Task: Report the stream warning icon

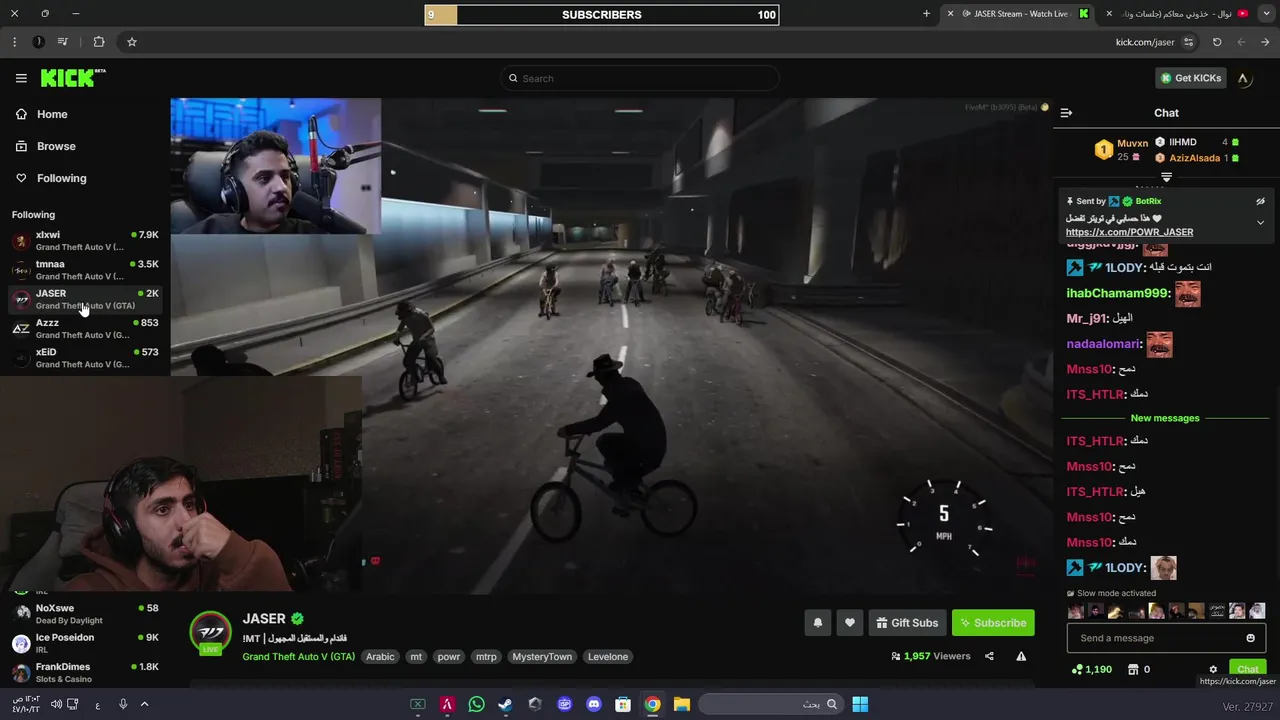Action: [1021, 656]
